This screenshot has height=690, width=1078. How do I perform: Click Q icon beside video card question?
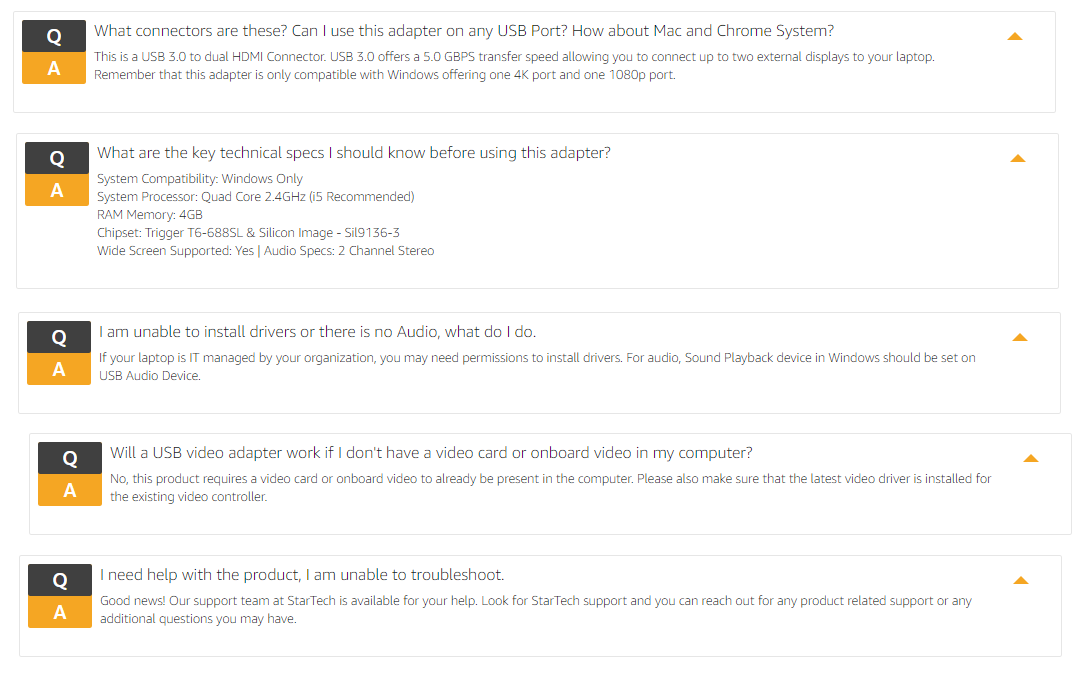[70, 459]
